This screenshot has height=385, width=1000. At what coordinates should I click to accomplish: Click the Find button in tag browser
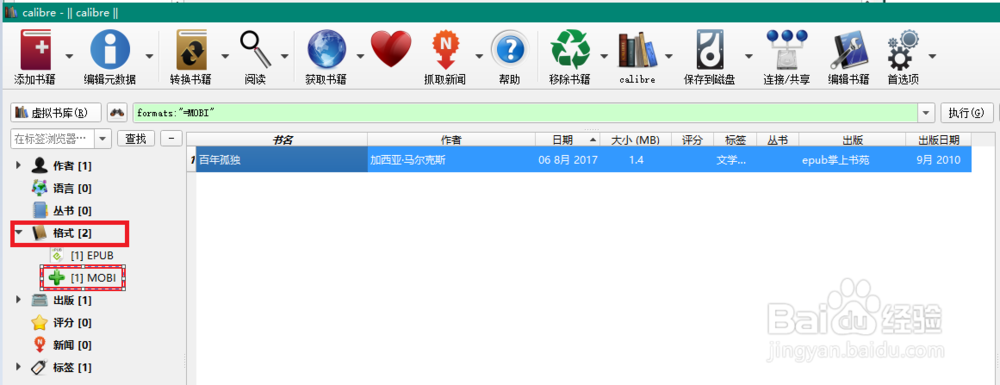[x=135, y=138]
